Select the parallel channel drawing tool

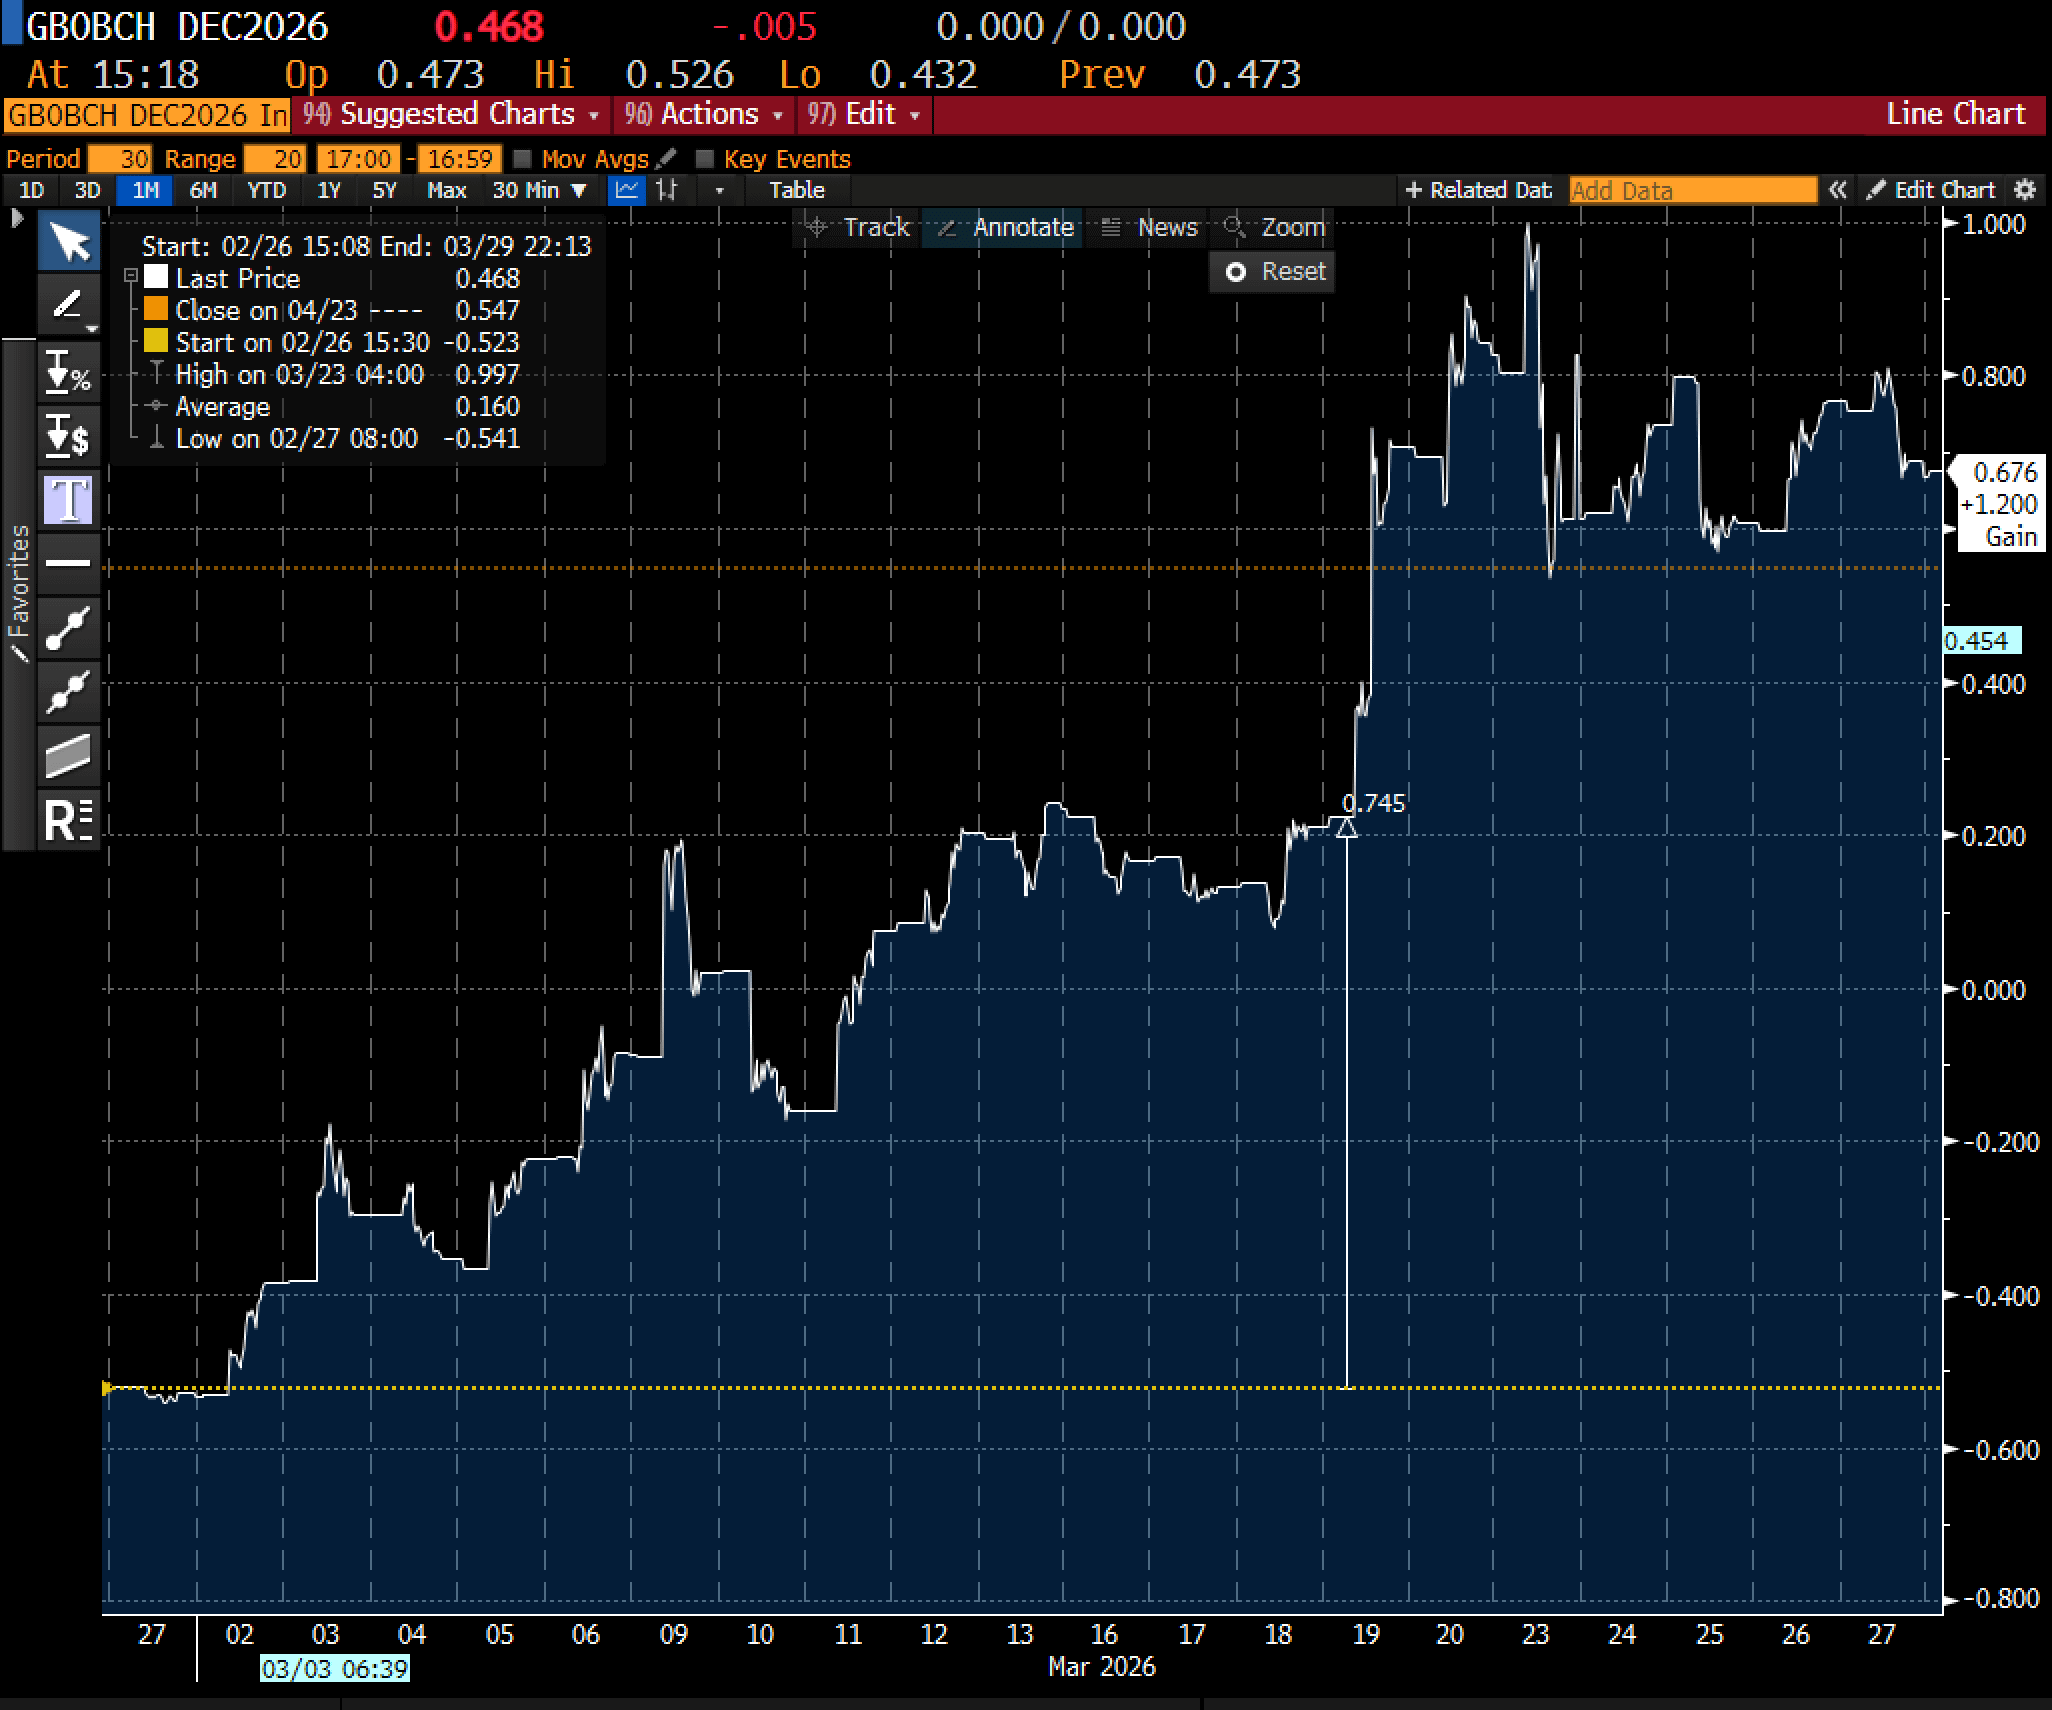69,755
